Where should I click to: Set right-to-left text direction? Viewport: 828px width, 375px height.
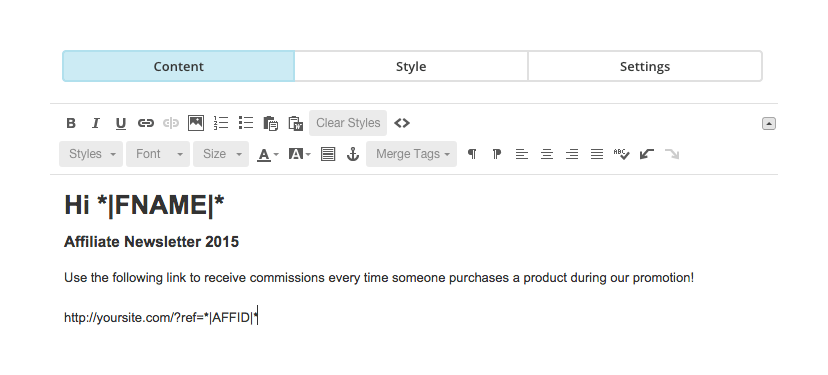(x=497, y=154)
